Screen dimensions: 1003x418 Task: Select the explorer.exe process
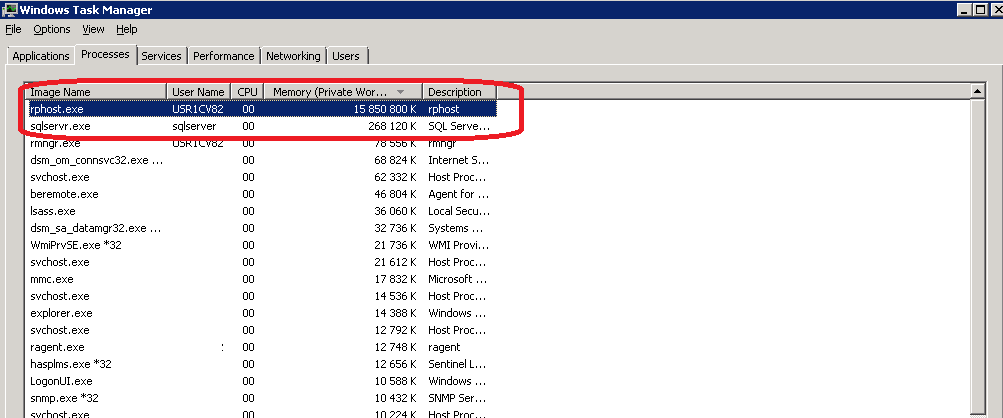pos(262,313)
